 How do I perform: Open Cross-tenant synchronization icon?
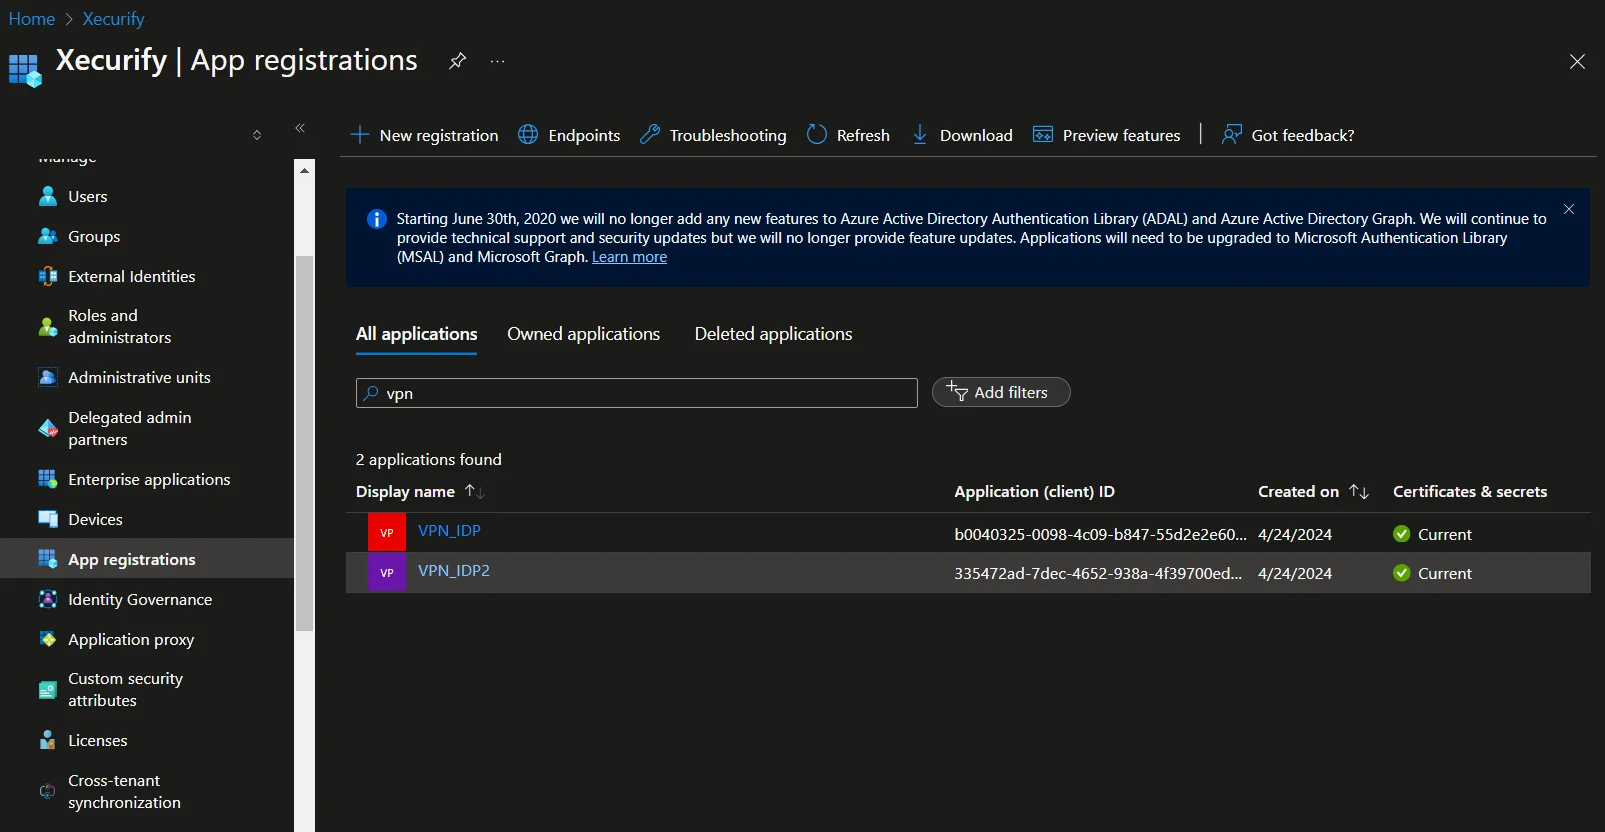(x=47, y=791)
